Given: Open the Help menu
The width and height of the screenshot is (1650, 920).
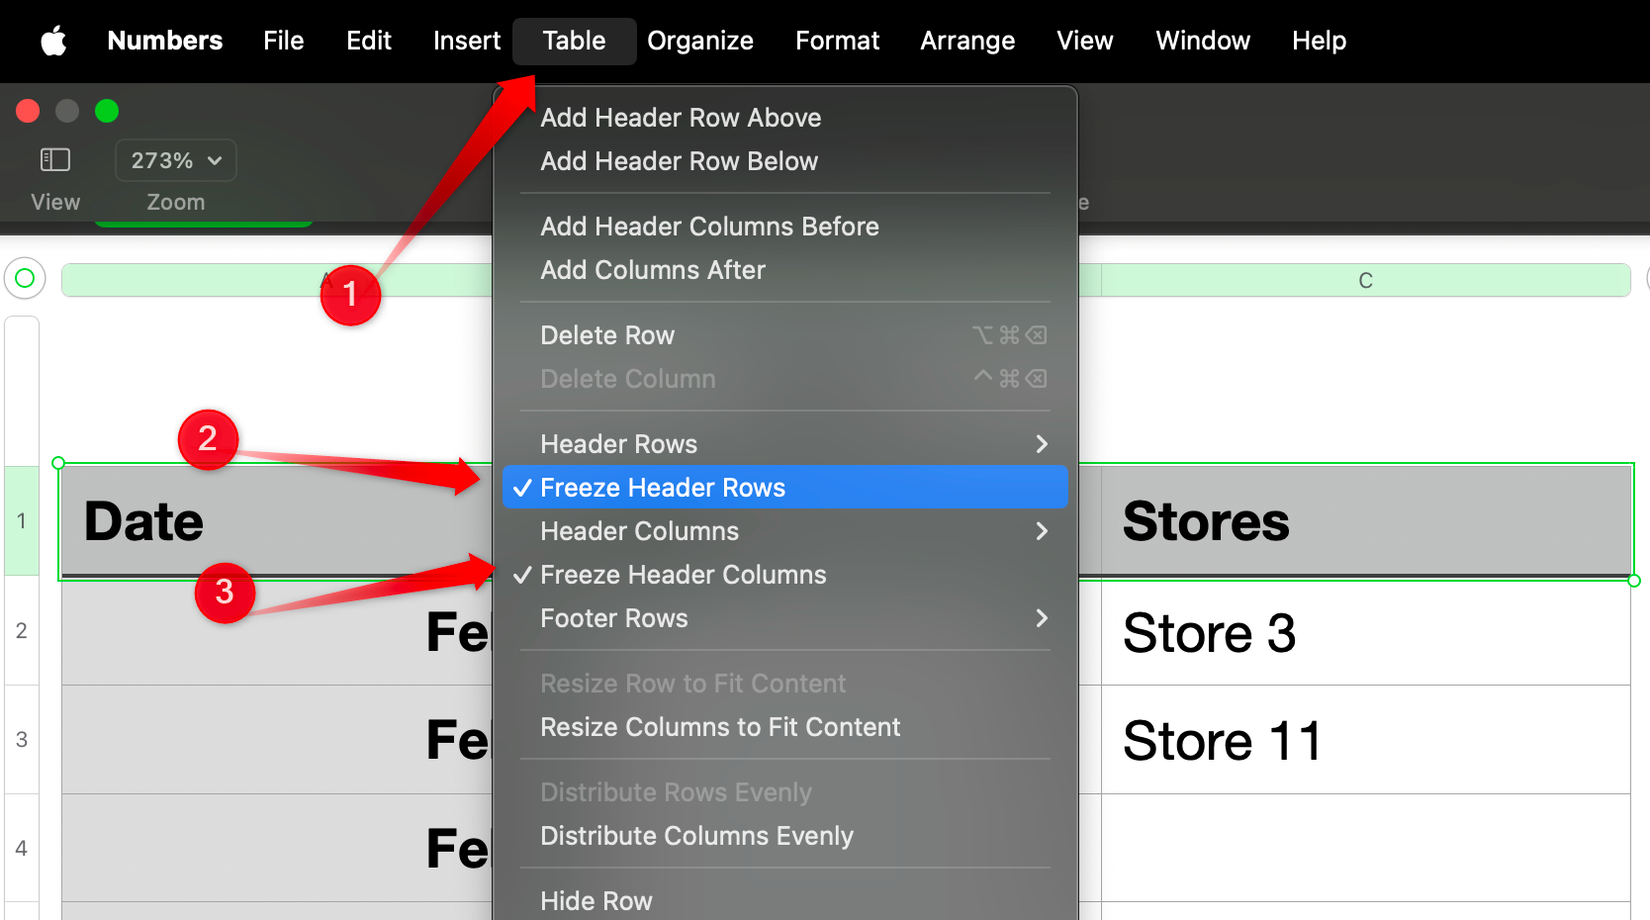Looking at the screenshot, I should (1318, 41).
